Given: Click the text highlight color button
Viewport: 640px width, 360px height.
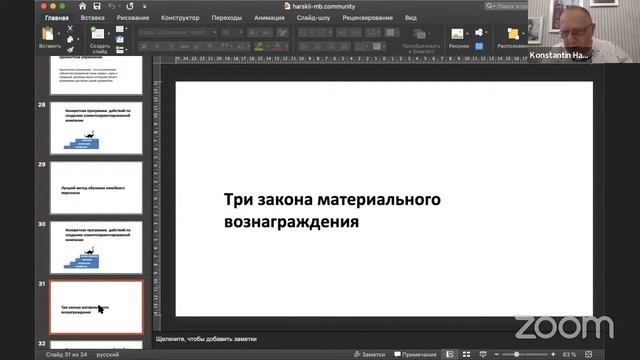Looking at the screenshot, I should coord(258,47).
